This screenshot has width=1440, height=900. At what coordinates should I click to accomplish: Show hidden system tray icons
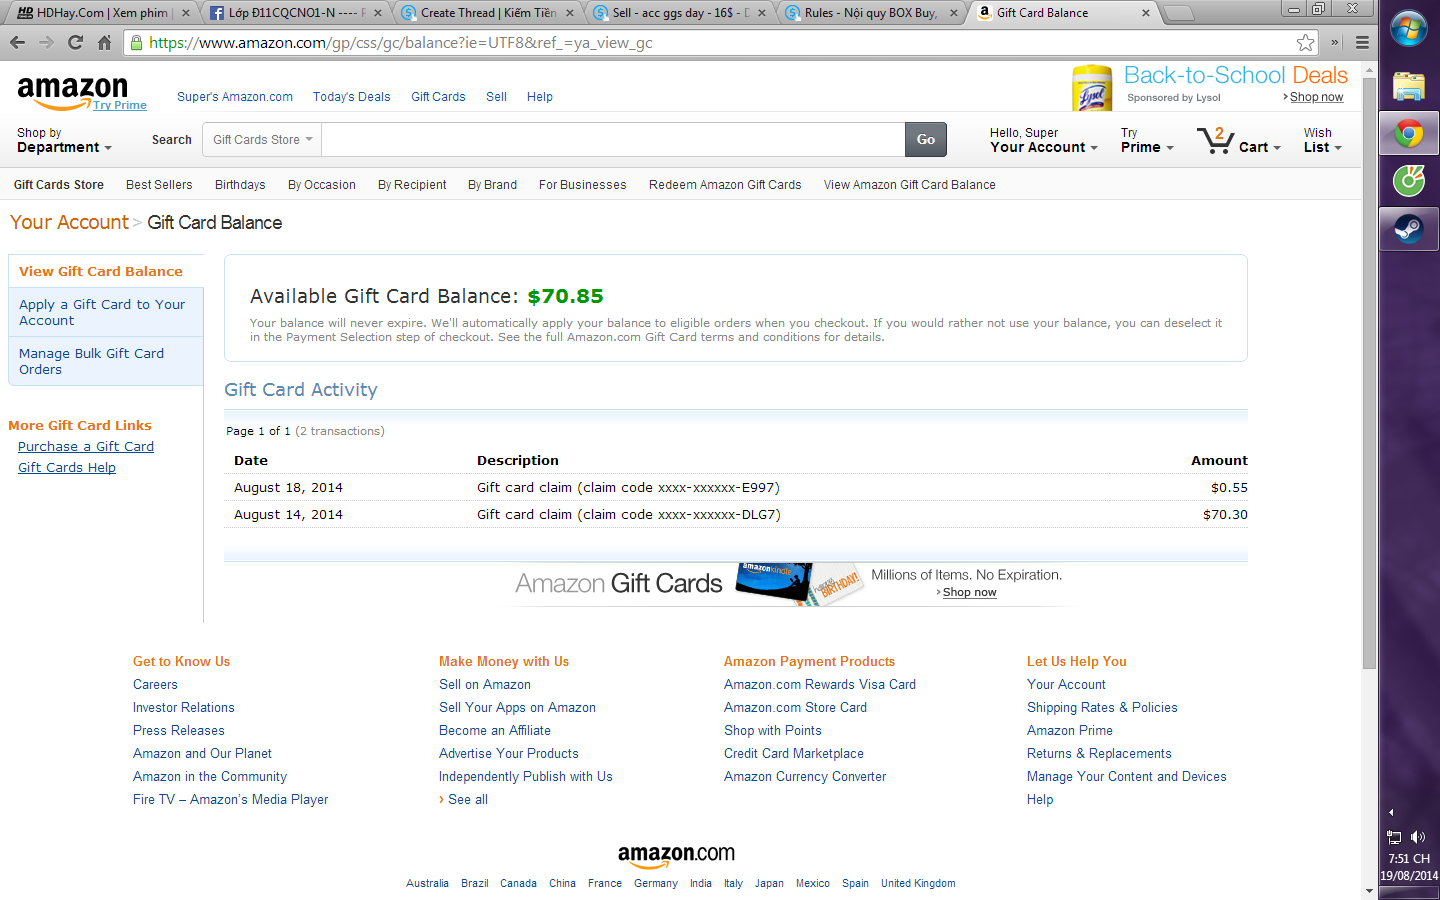(1391, 812)
